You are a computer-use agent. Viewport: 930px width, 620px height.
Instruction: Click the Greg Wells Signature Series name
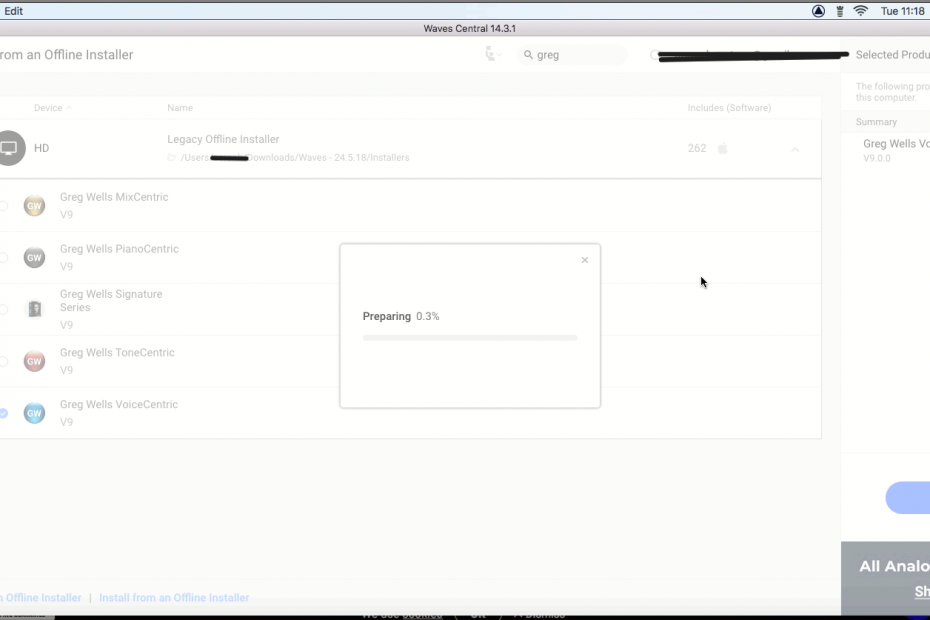pos(111,301)
